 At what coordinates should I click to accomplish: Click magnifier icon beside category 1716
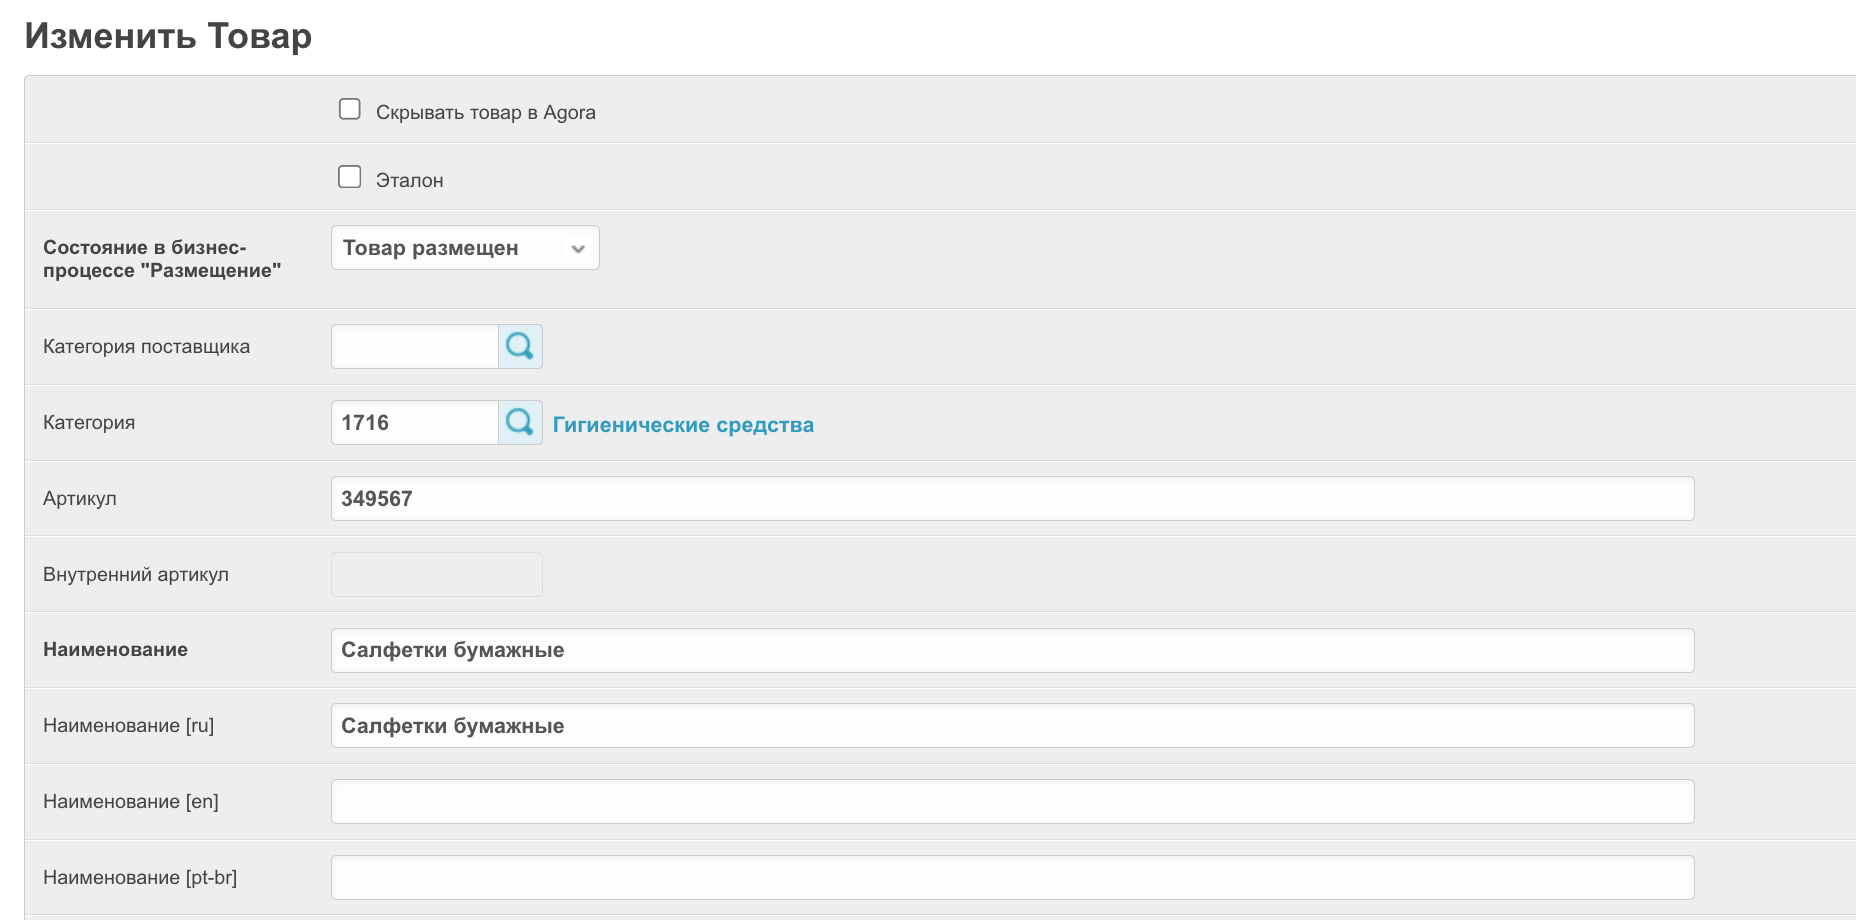click(520, 423)
